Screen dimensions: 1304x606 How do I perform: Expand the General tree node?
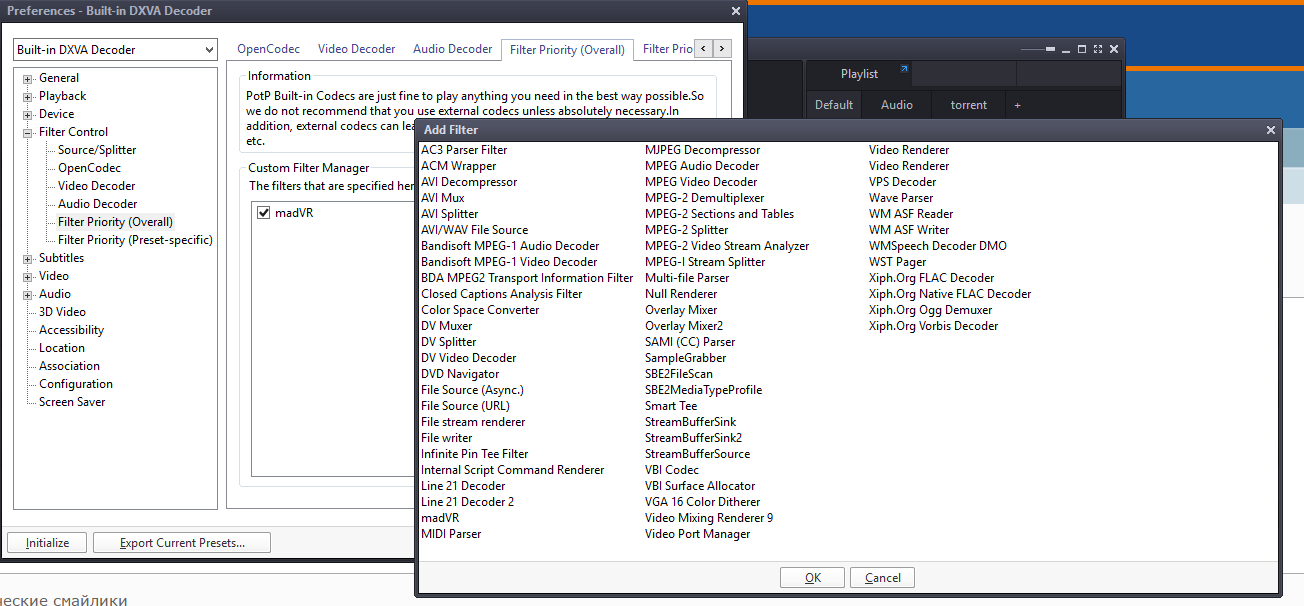tap(28, 79)
